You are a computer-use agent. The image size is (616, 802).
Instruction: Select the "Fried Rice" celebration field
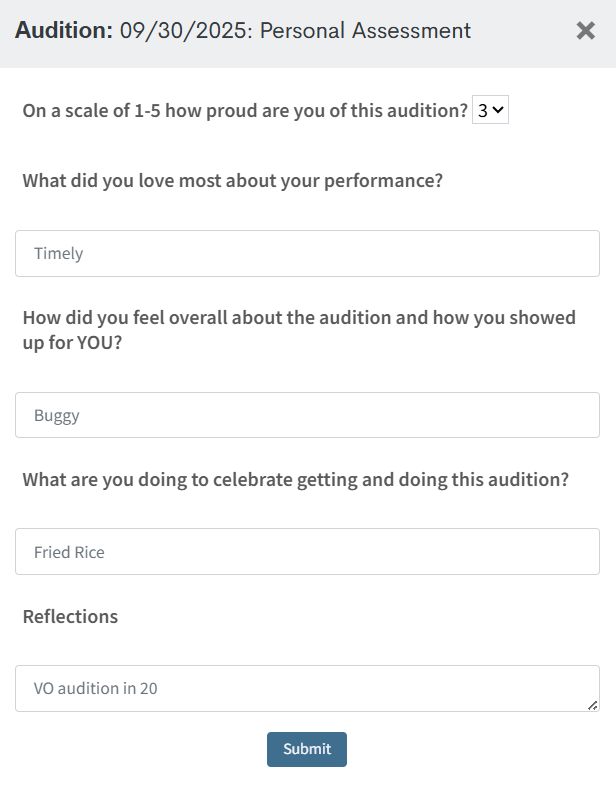pos(307,552)
